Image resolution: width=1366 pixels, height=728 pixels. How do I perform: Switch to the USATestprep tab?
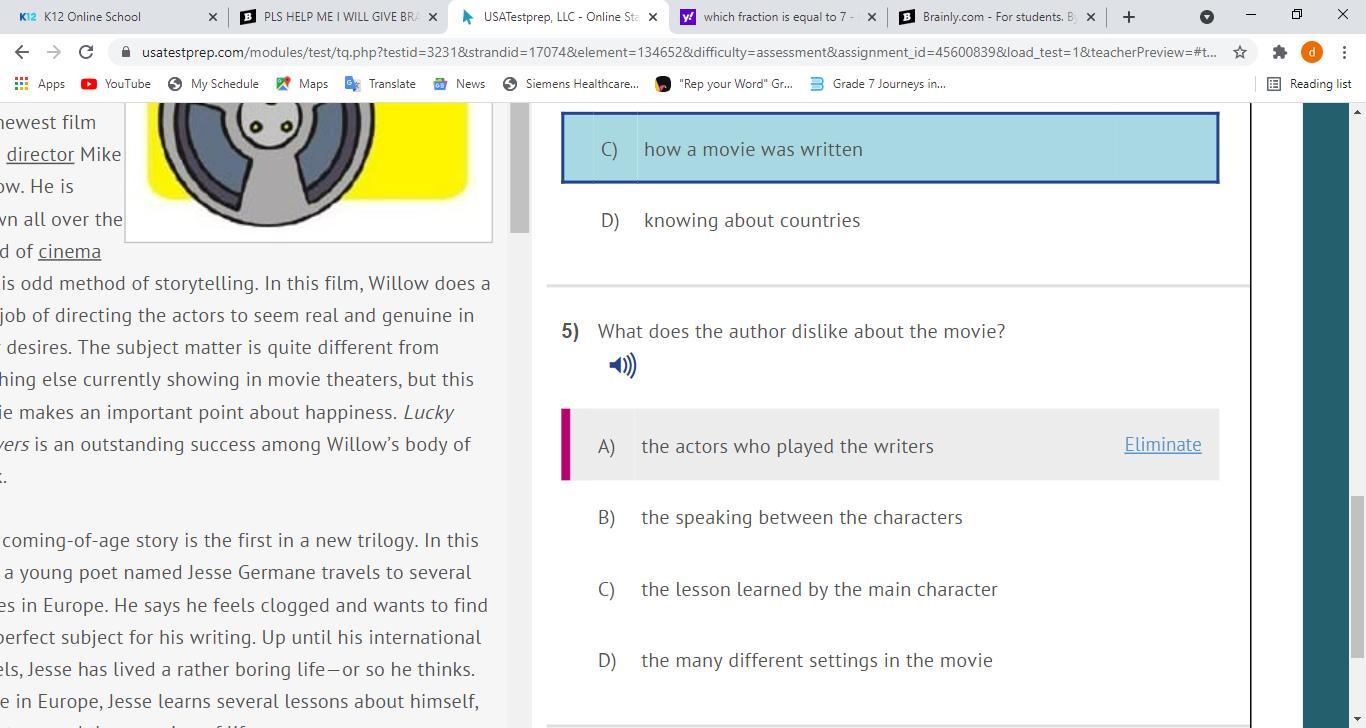point(558,17)
